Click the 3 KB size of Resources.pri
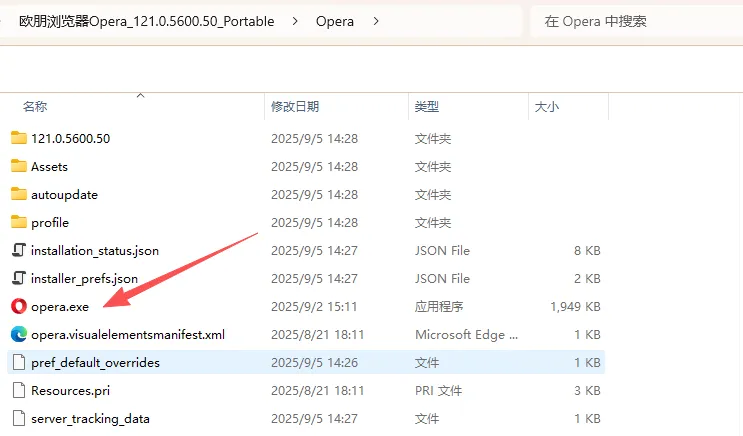 click(587, 391)
